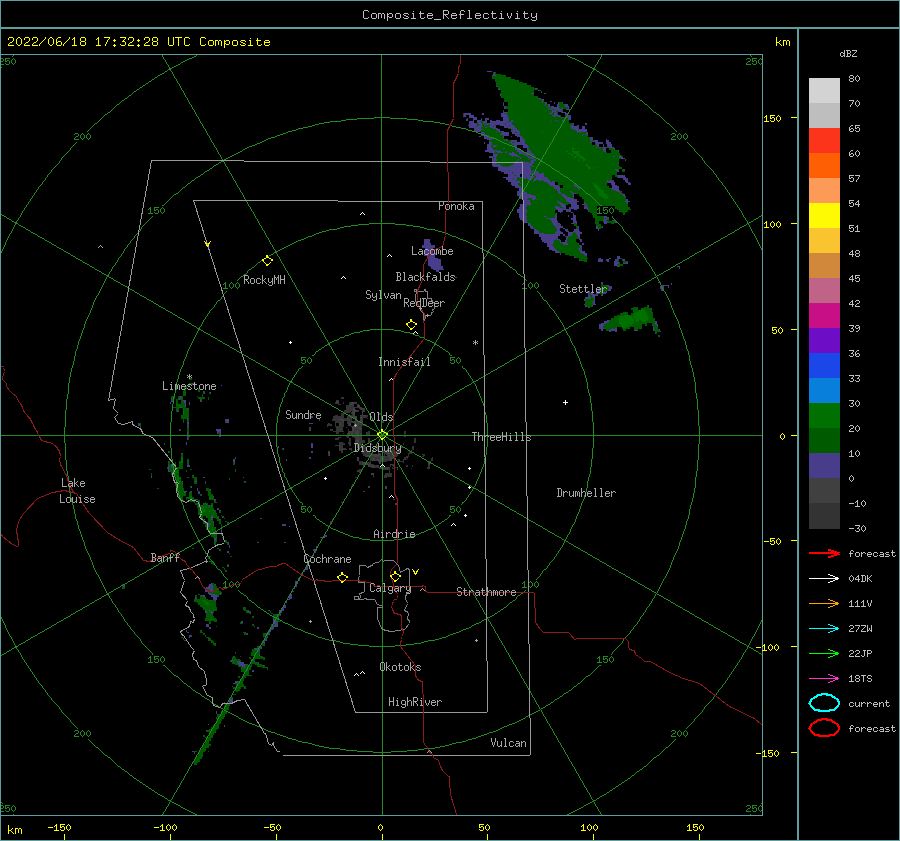The height and width of the screenshot is (841, 900).
Task: Pick the white swatch below 80 dBZ
Action: 824,90
